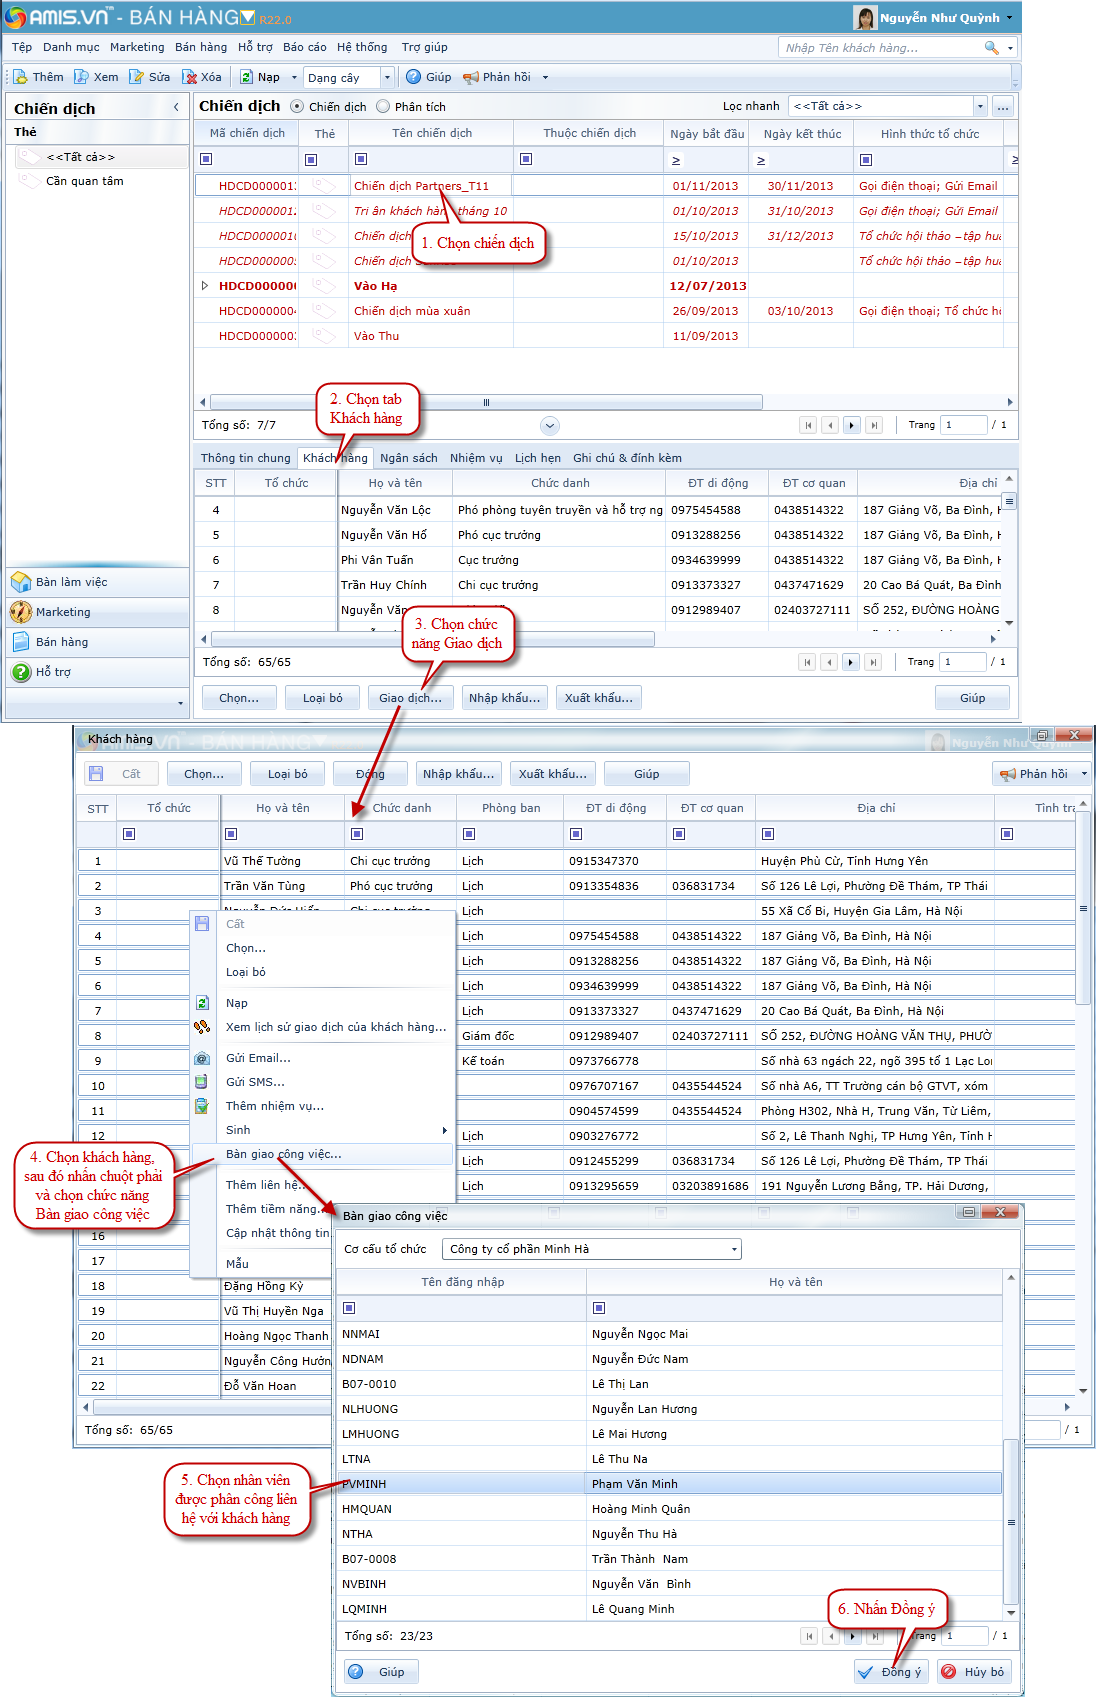Expand the Lọc nhanh filter dropdown
Image resolution: width=1097 pixels, height=1697 pixels.
[x=980, y=106]
